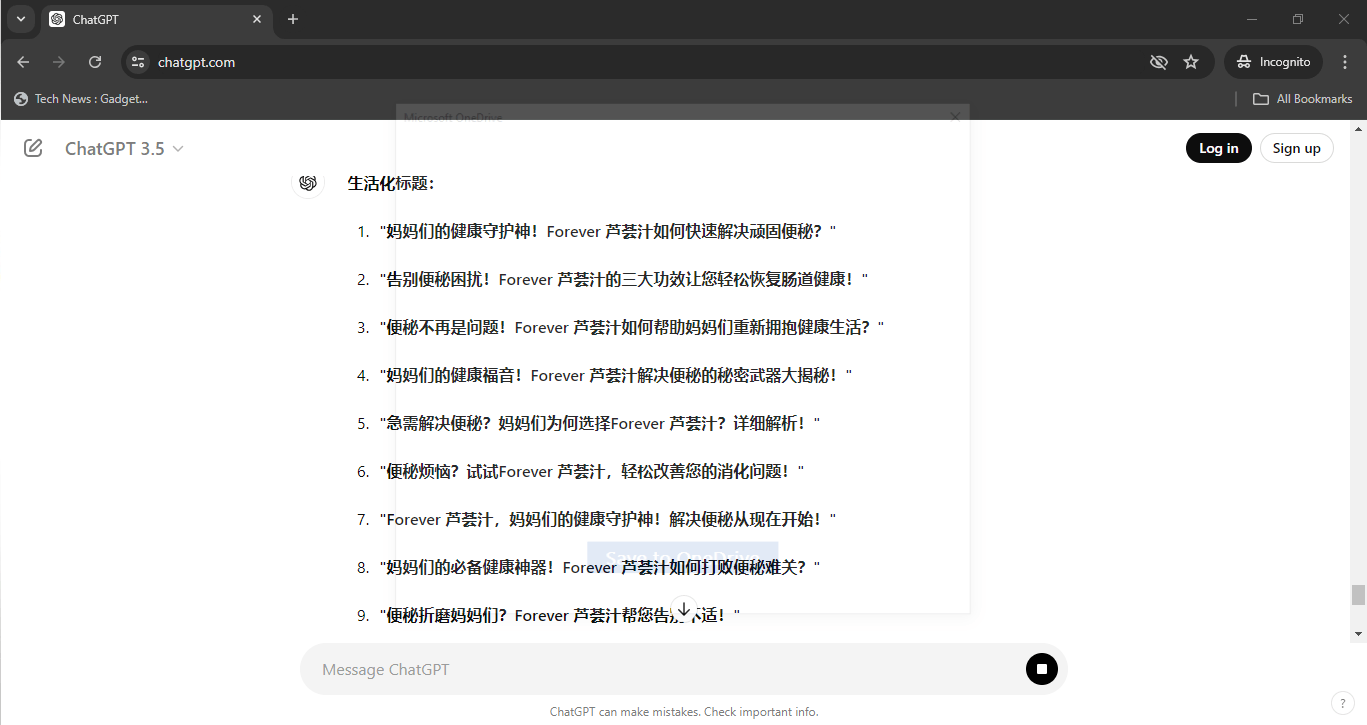Image resolution: width=1367 pixels, height=725 pixels.
Task: Close the Chrome window
Action: pyautogui.click(x=1344, y=19)
